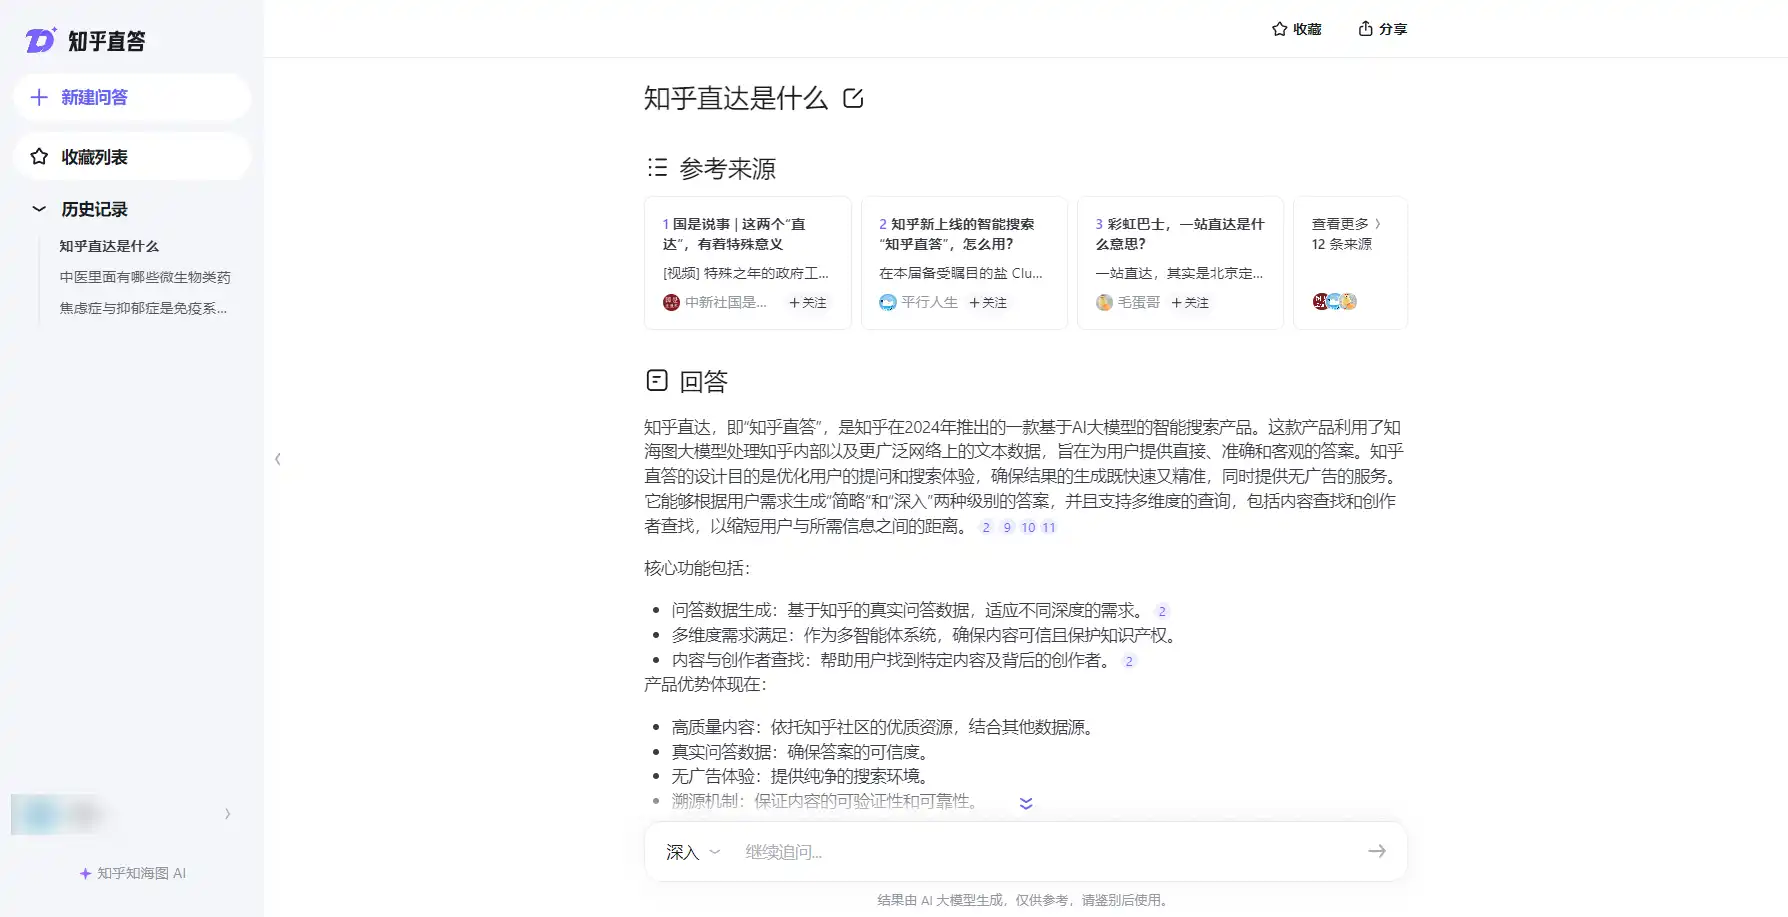Click citation 11 in the first paragraph
Screen dimensions: 1788x917
(x=1049, y=527)
